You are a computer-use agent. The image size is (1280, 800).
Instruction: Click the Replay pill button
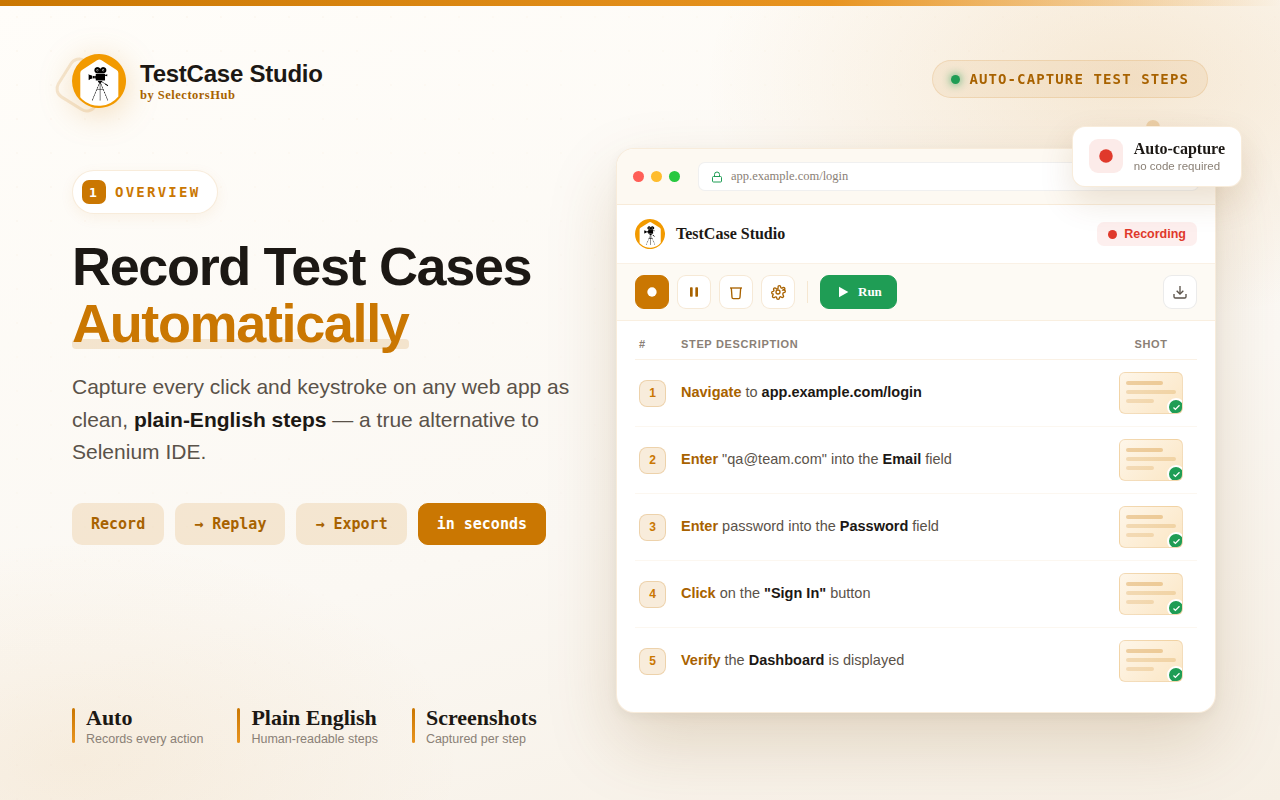[x=230, y=524]
